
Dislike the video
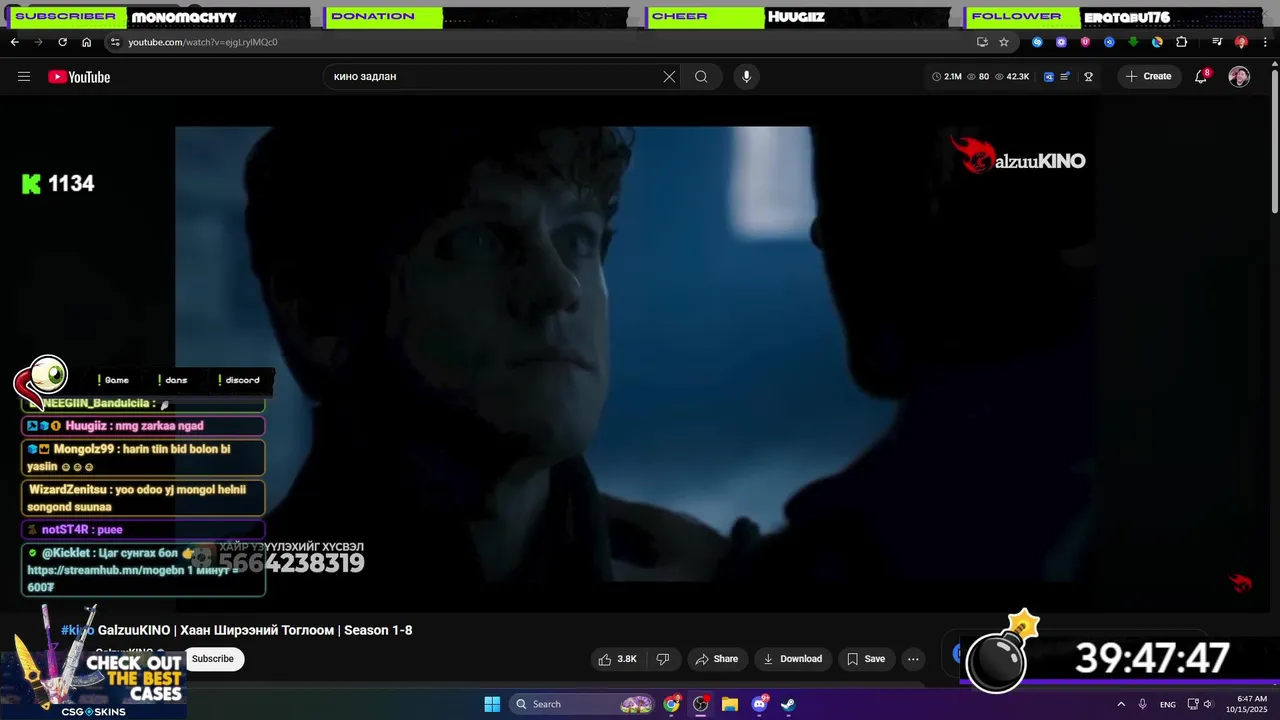point(662,659)
